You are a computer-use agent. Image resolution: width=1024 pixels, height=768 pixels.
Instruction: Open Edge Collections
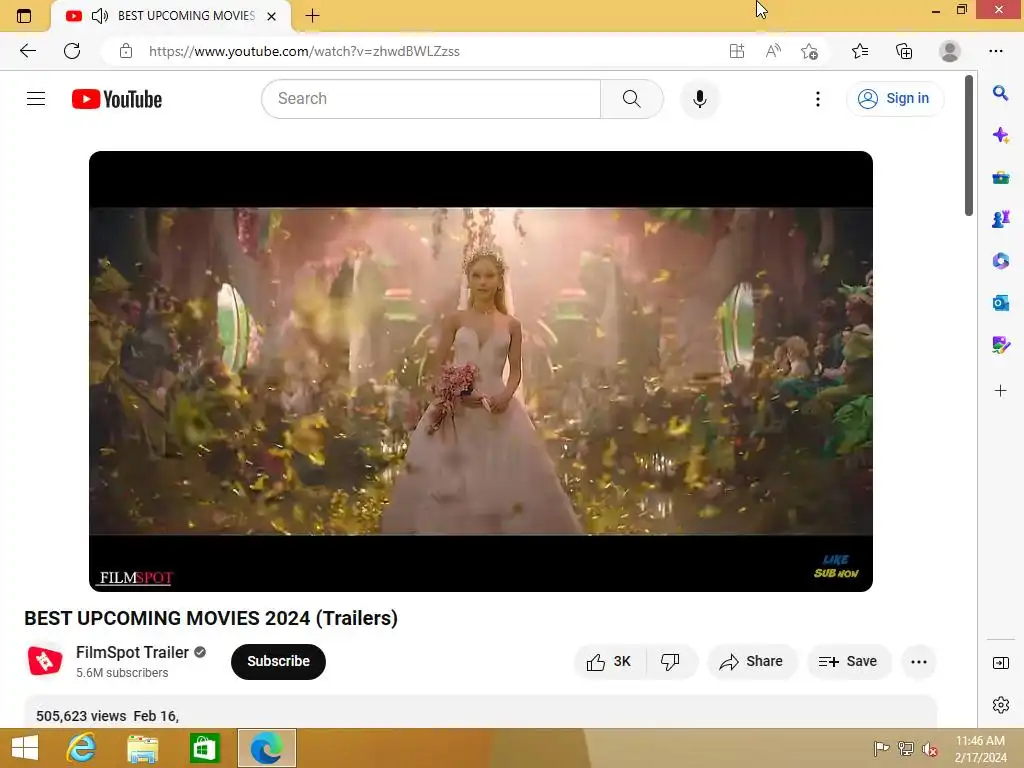[x=904, y=51]
